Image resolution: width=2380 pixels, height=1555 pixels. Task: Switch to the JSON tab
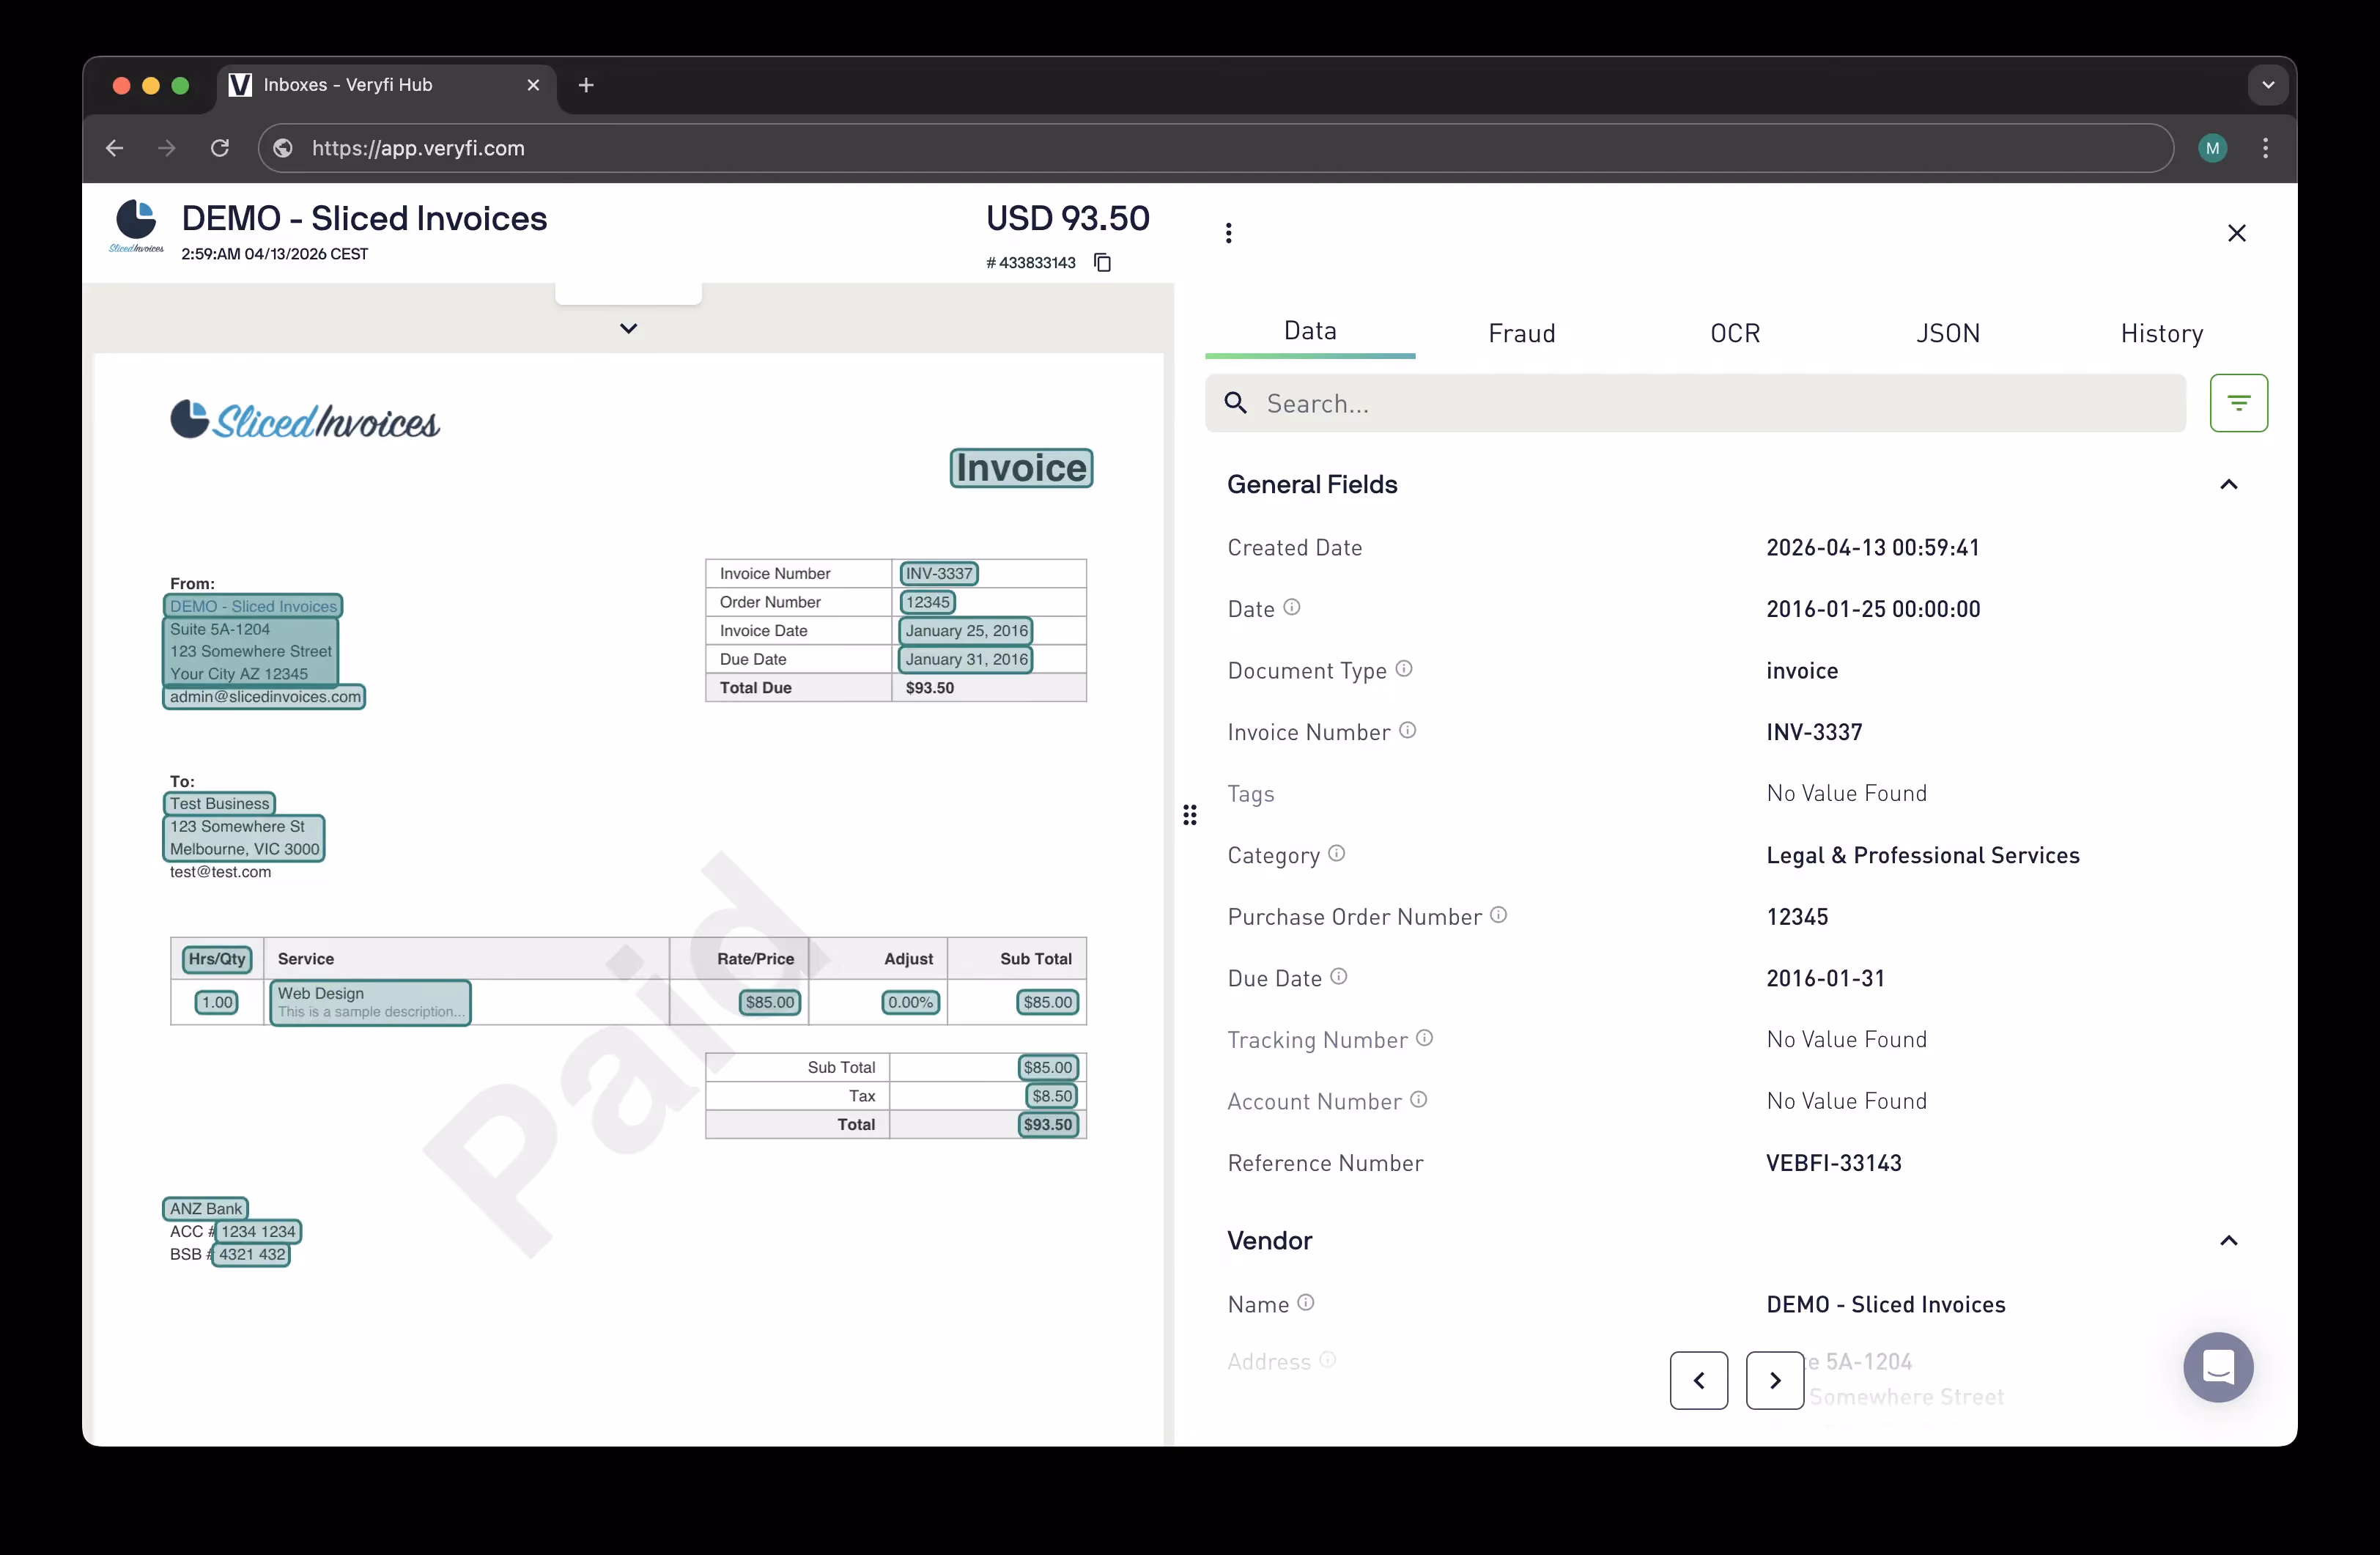[1948, 333]
